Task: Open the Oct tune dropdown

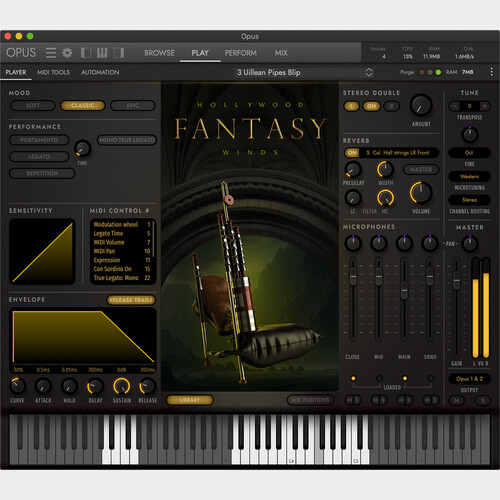Action: (x=469, y=153)
